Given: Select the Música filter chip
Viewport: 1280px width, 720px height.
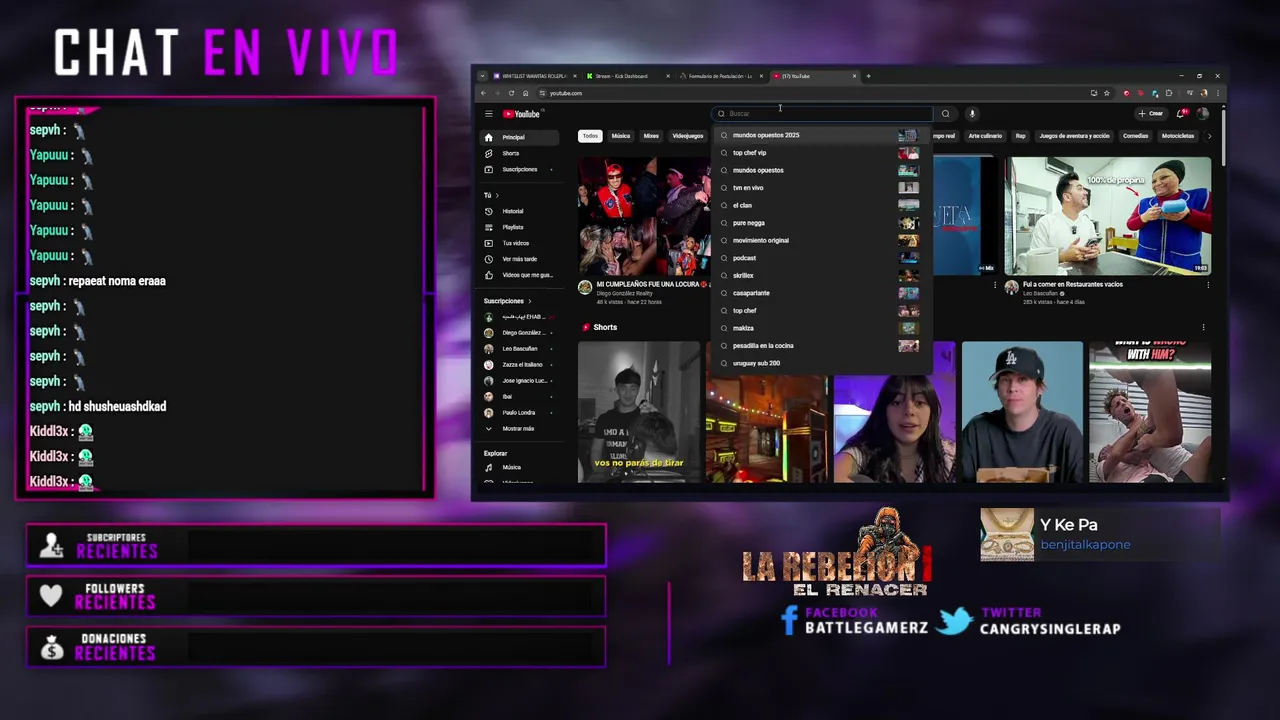Looking at the screenshot, I should click(x=621, y=136).
